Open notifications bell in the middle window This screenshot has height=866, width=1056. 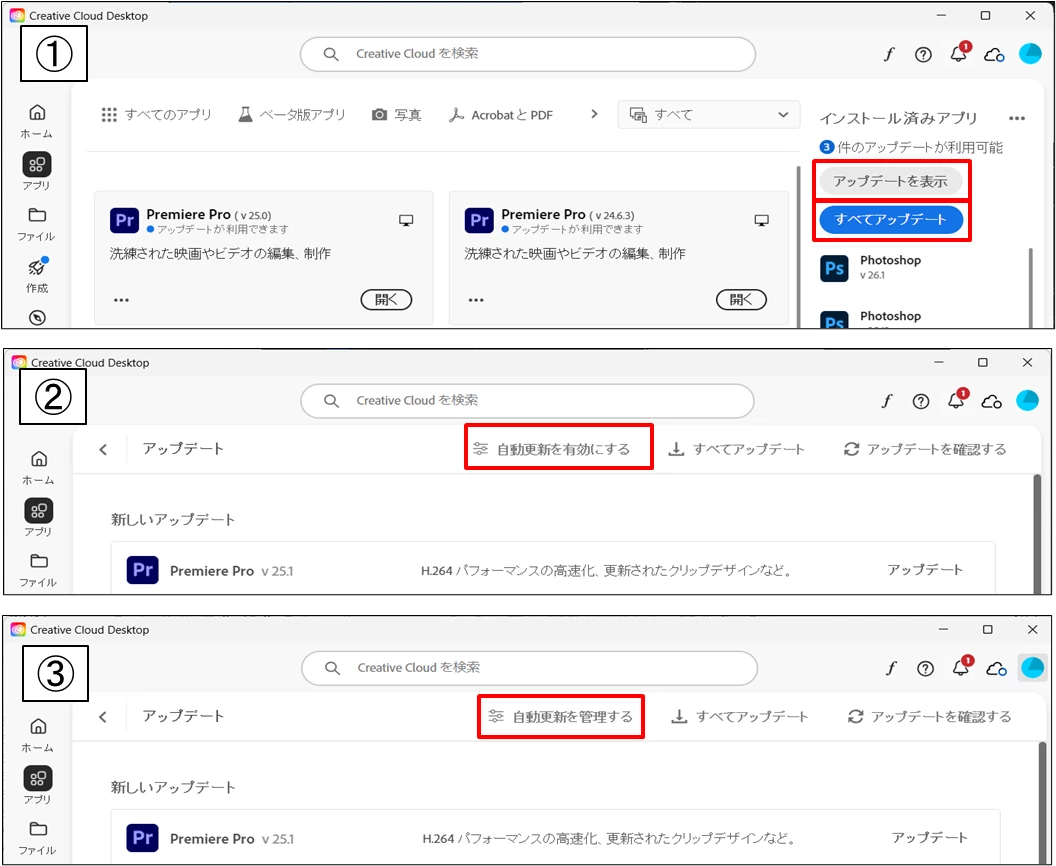tap(958, 400)
